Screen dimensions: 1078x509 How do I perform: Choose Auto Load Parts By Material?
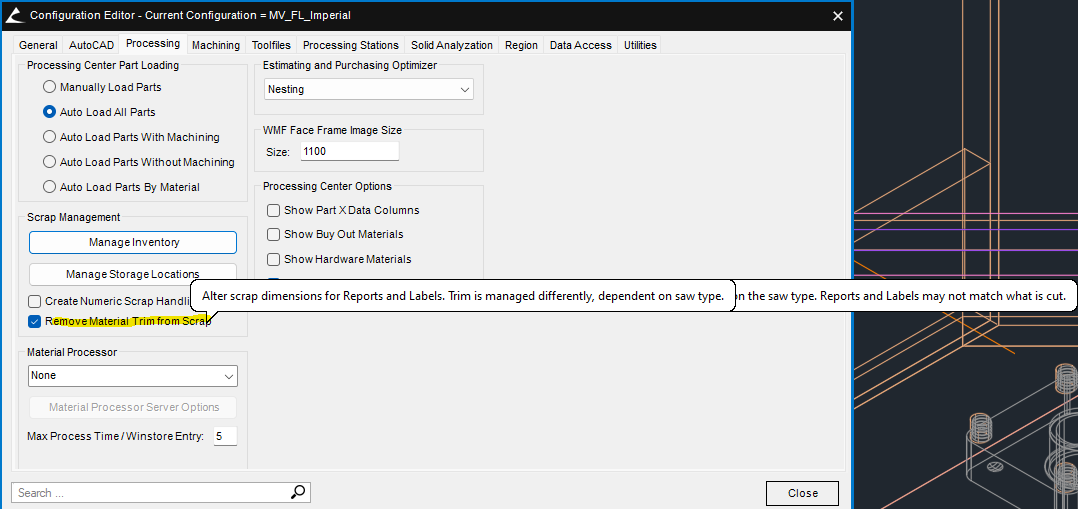click(49, 187)
